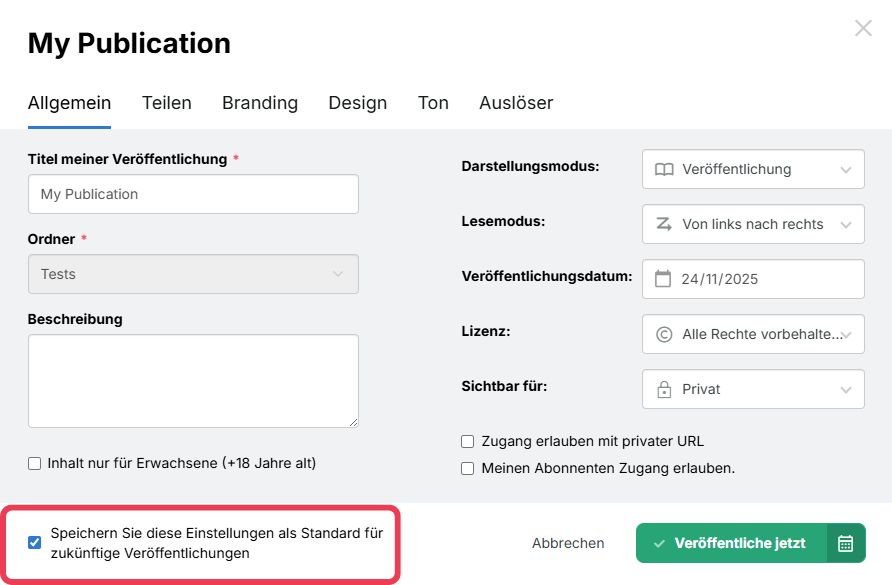
Task: Open the Design tab
Action: coord(358,103)
